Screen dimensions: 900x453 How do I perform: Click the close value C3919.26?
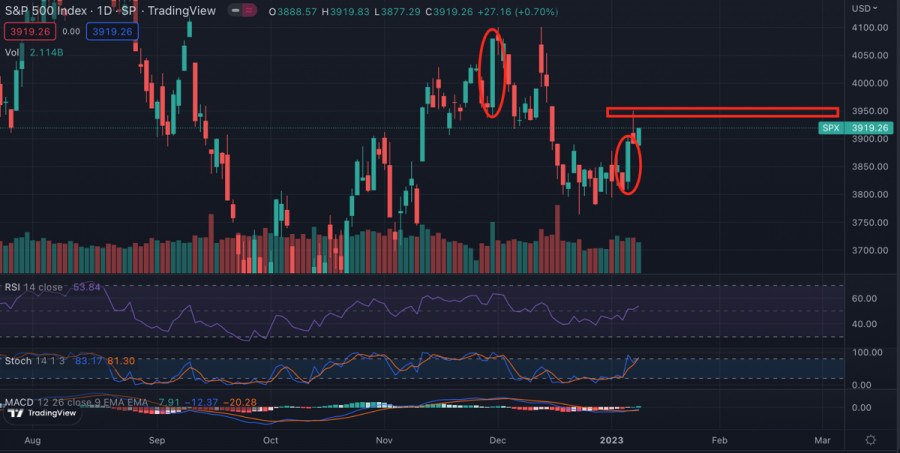click(x=448, y=11)
